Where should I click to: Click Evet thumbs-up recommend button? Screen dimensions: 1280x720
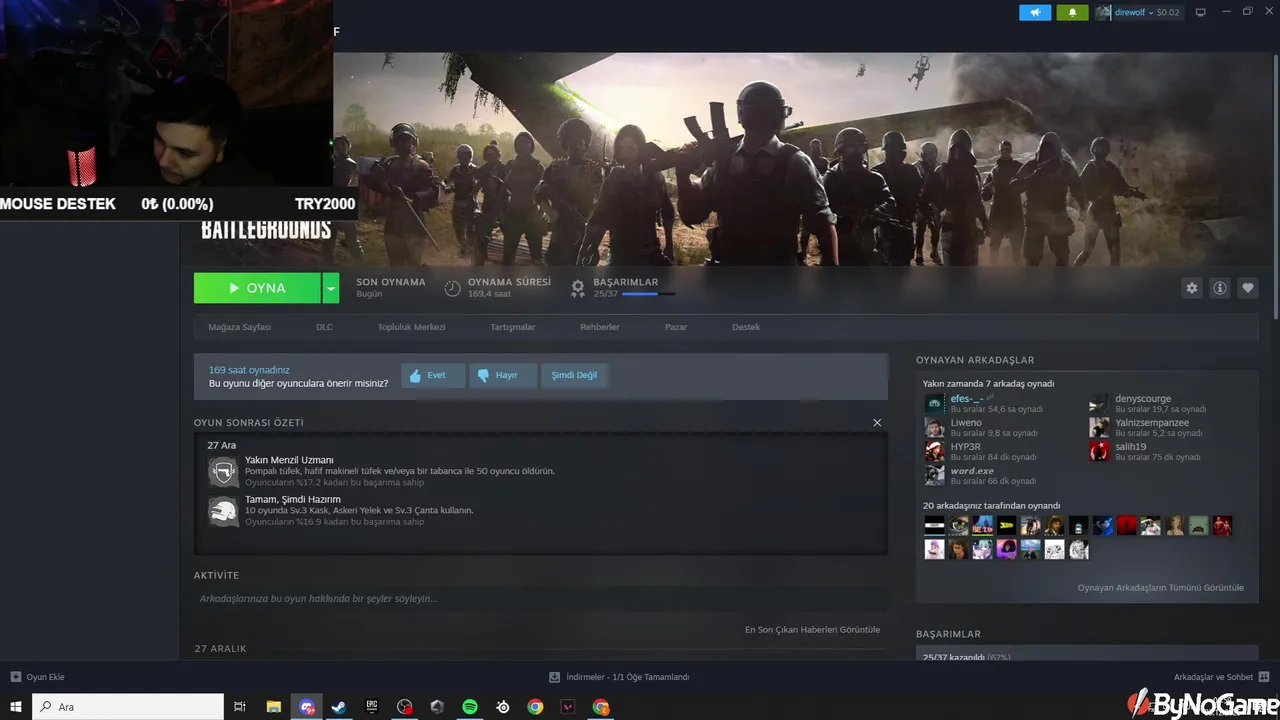[434, 375]
